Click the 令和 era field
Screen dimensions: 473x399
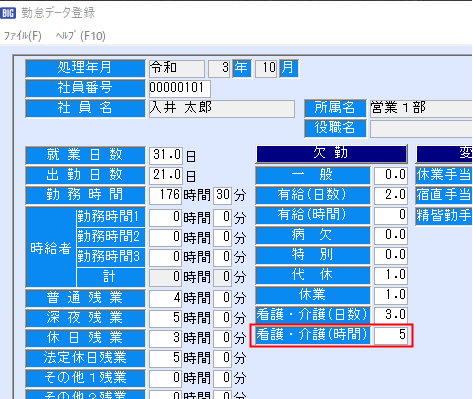click(x=177, y=69)
